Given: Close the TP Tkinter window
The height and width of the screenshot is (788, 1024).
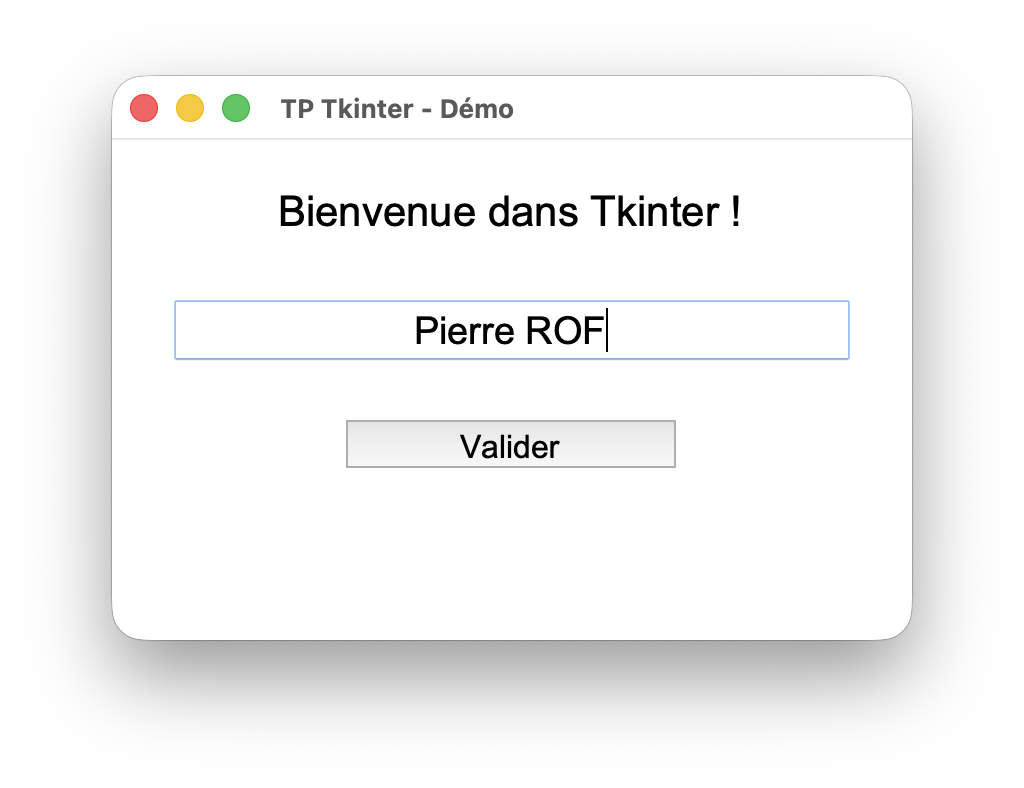Looking at the screenshot, I should (x=144, y=108).
